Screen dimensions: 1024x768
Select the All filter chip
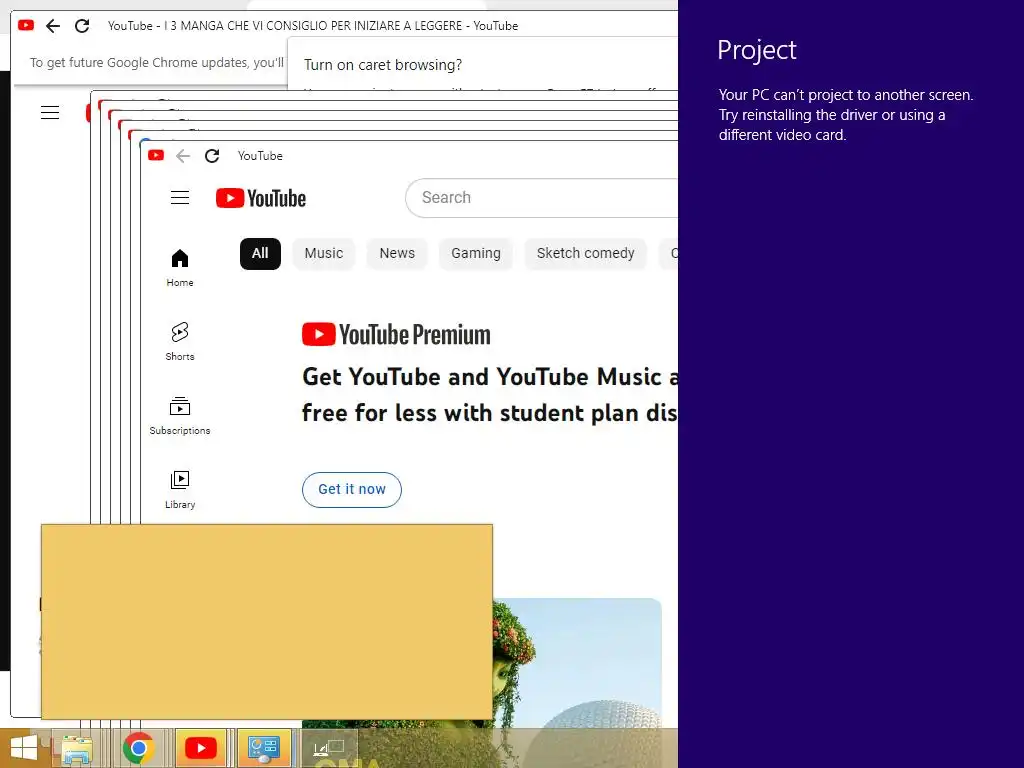[x=261, y=253]
